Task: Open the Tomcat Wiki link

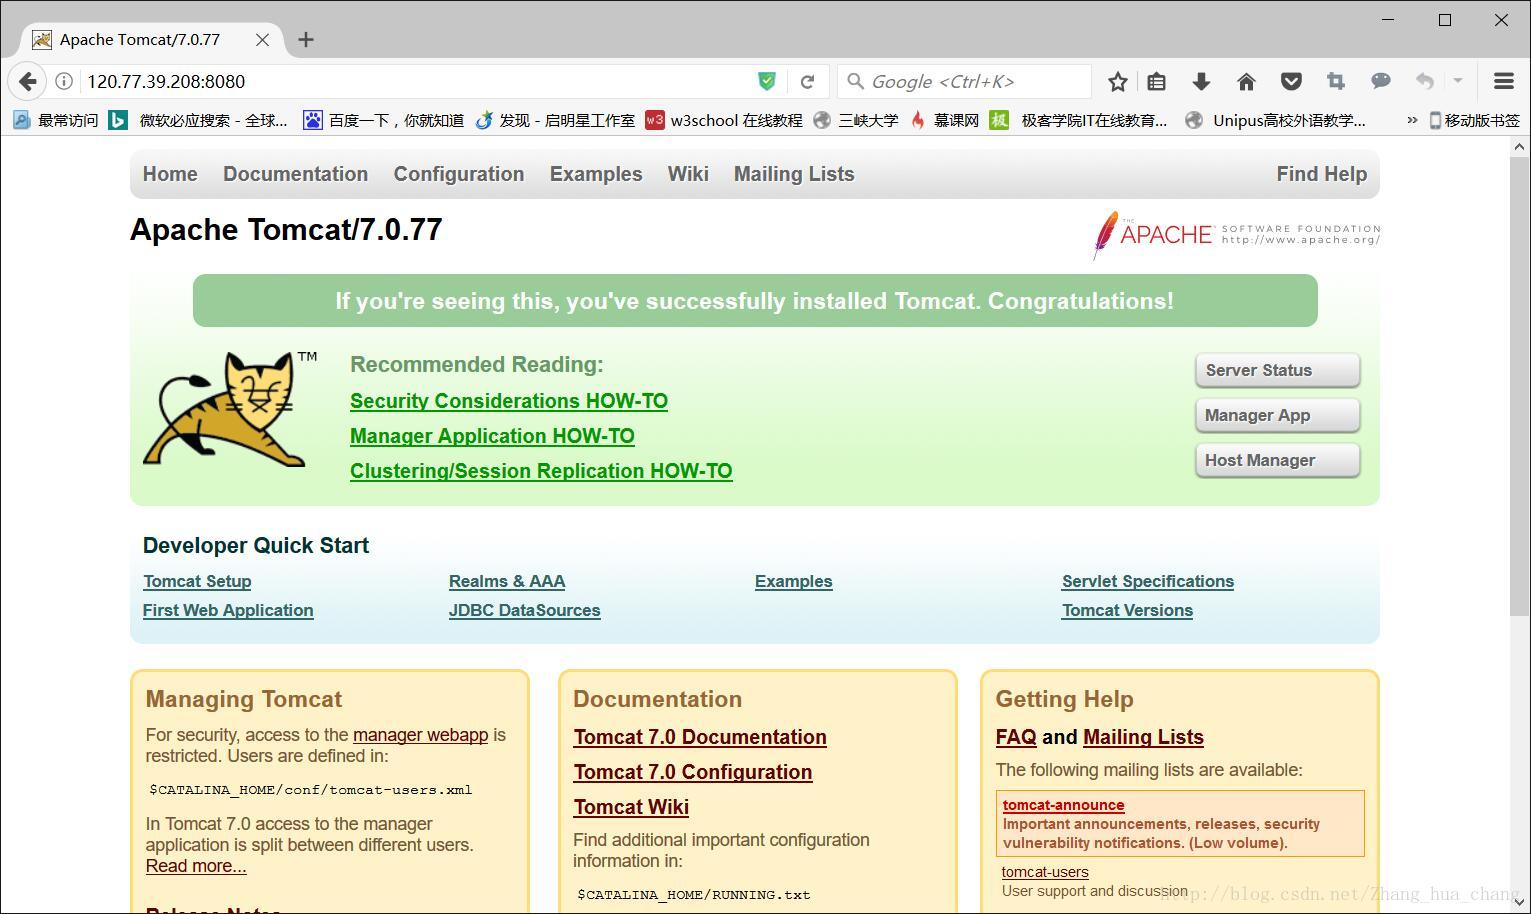Action: tap(631, 807)
